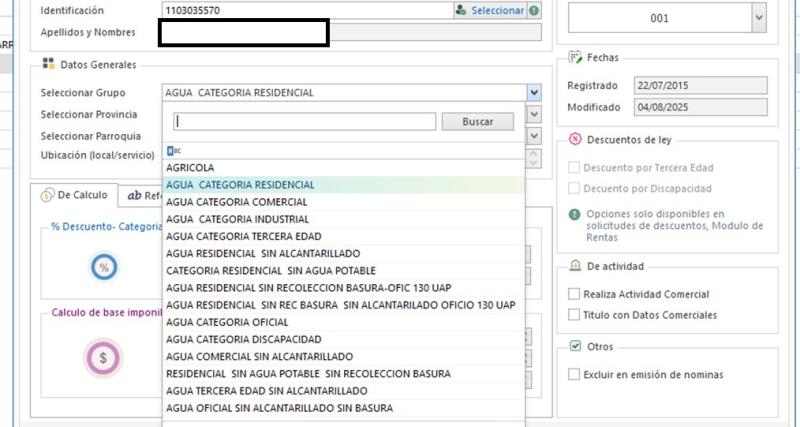Click the dollar base imponible icon

[x=103, y=358]
